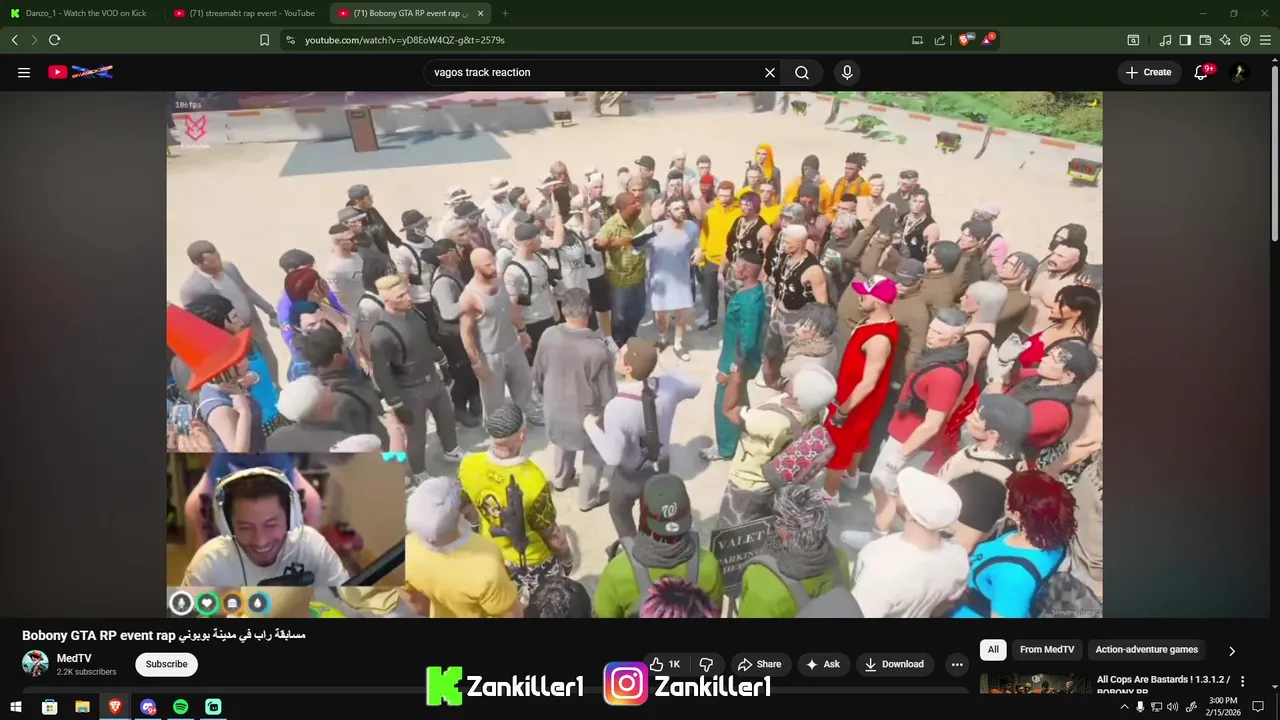The width and height of the screenshot is (1280, 720).
Task: Open the YouTube guide hamburger menu
Action: click(24, 72)
